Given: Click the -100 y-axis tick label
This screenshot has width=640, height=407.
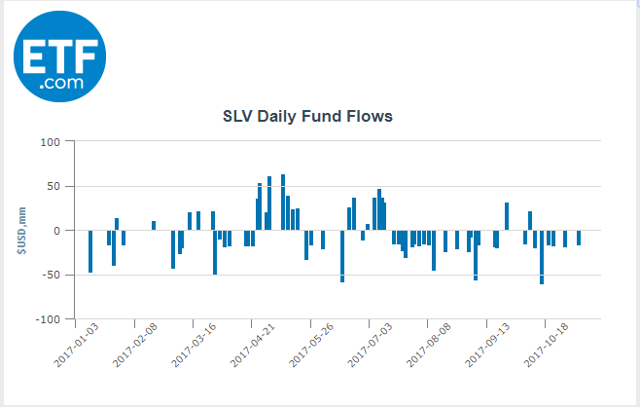Looking at the screenshot, I should tap(50, 319).
